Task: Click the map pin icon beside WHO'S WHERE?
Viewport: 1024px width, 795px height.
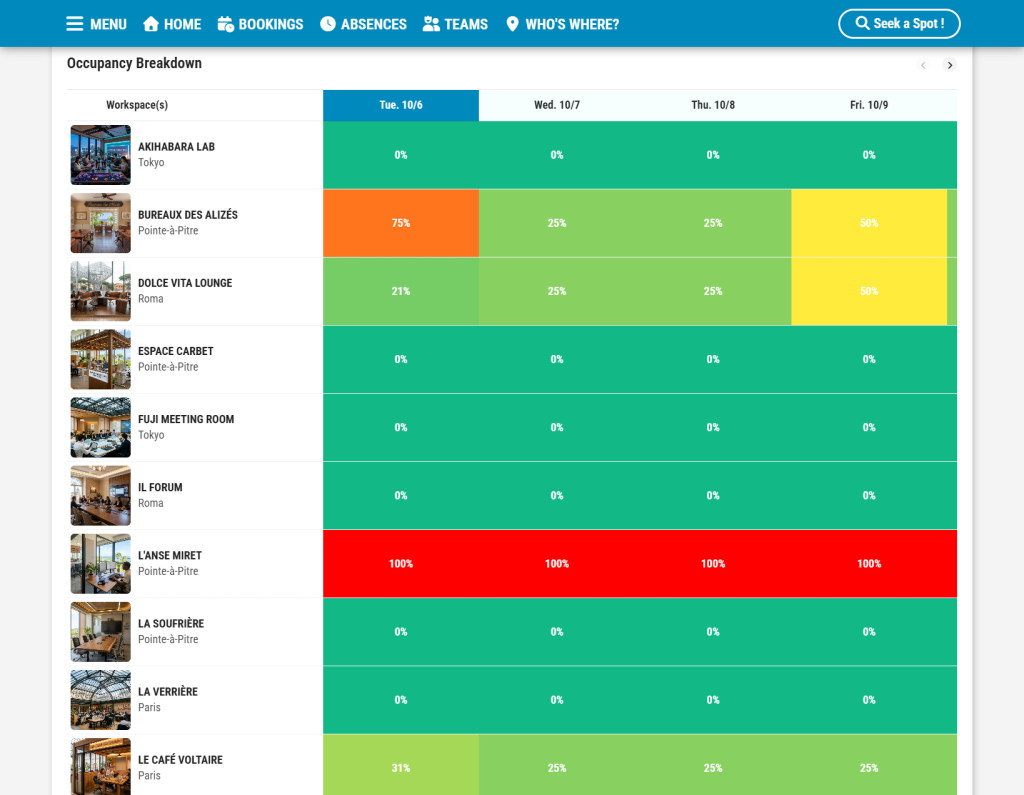Action: pos(513,24)
